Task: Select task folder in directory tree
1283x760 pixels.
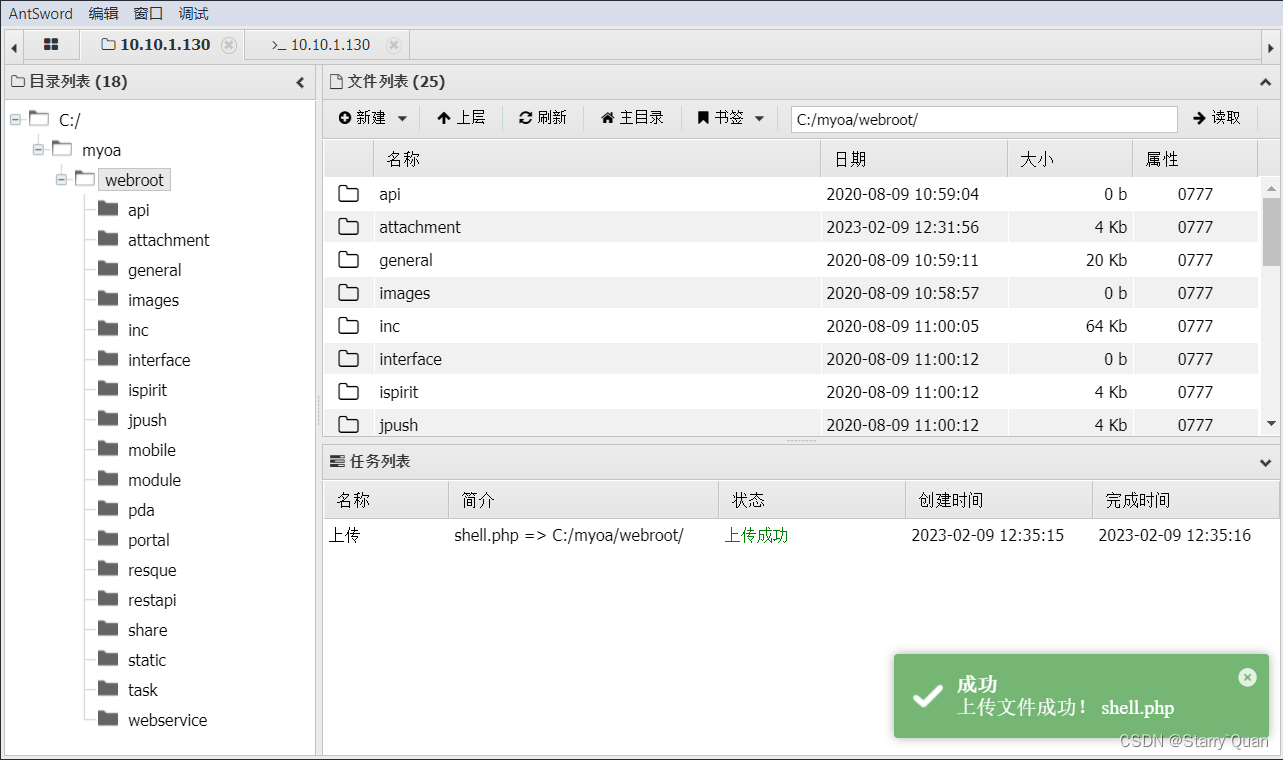Action: 142,690
